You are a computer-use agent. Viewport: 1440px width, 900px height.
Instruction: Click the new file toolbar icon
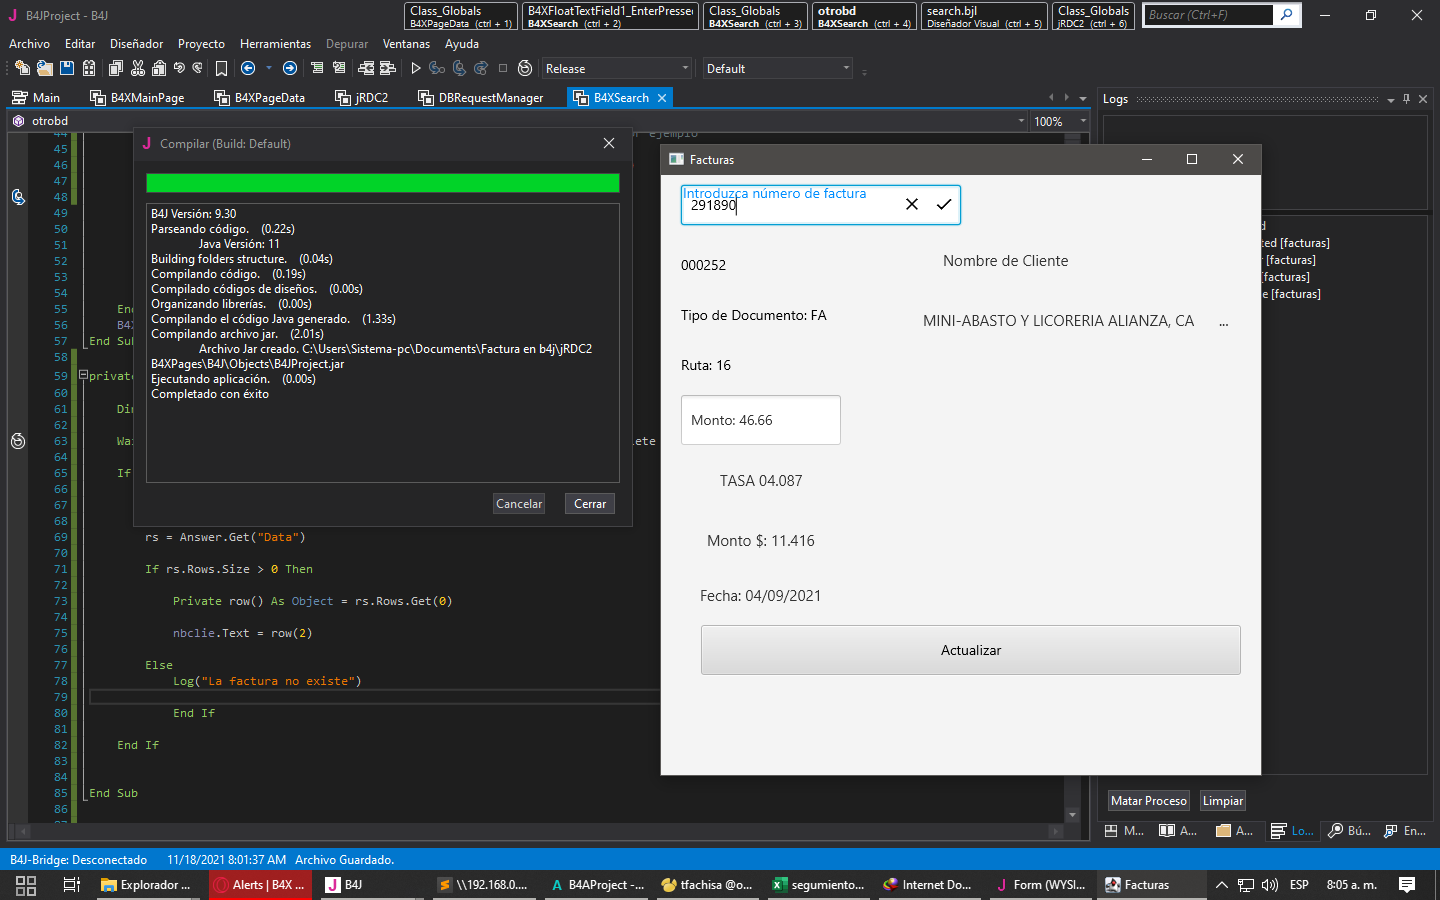[x=22, y=68]
